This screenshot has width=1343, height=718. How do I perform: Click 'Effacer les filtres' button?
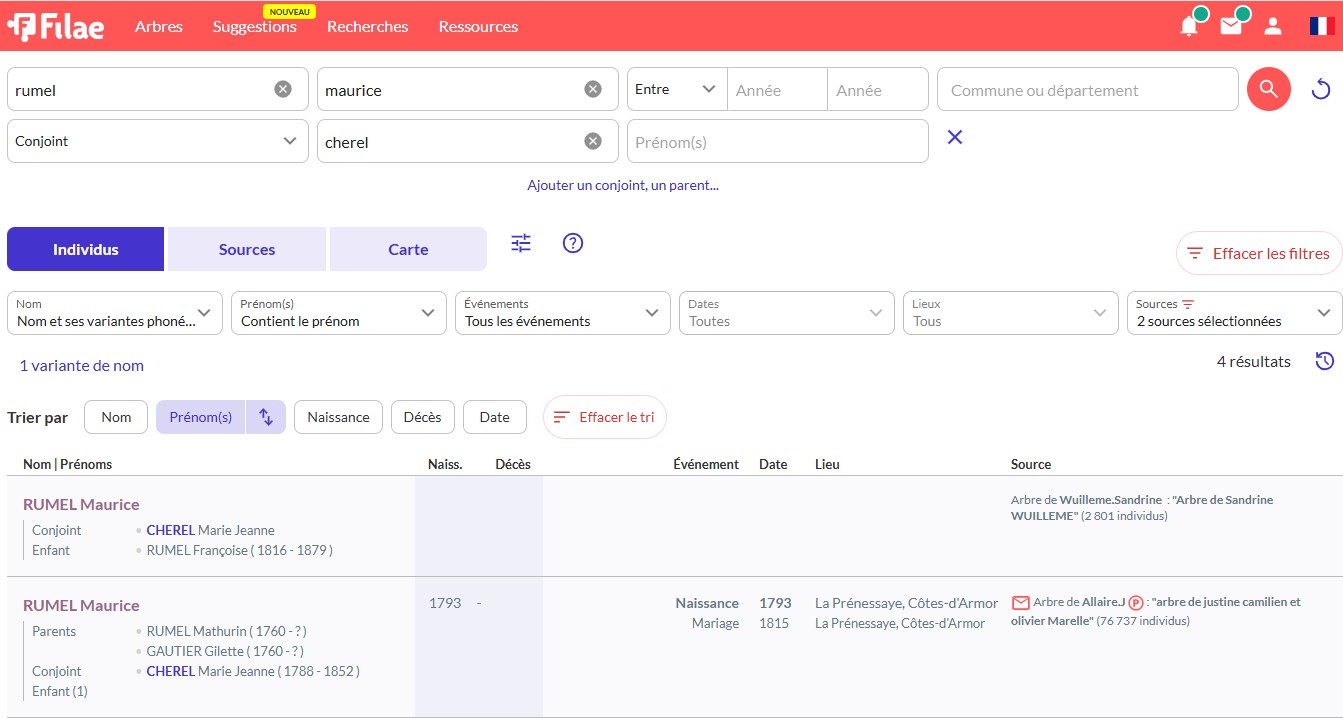(1259, 253)
